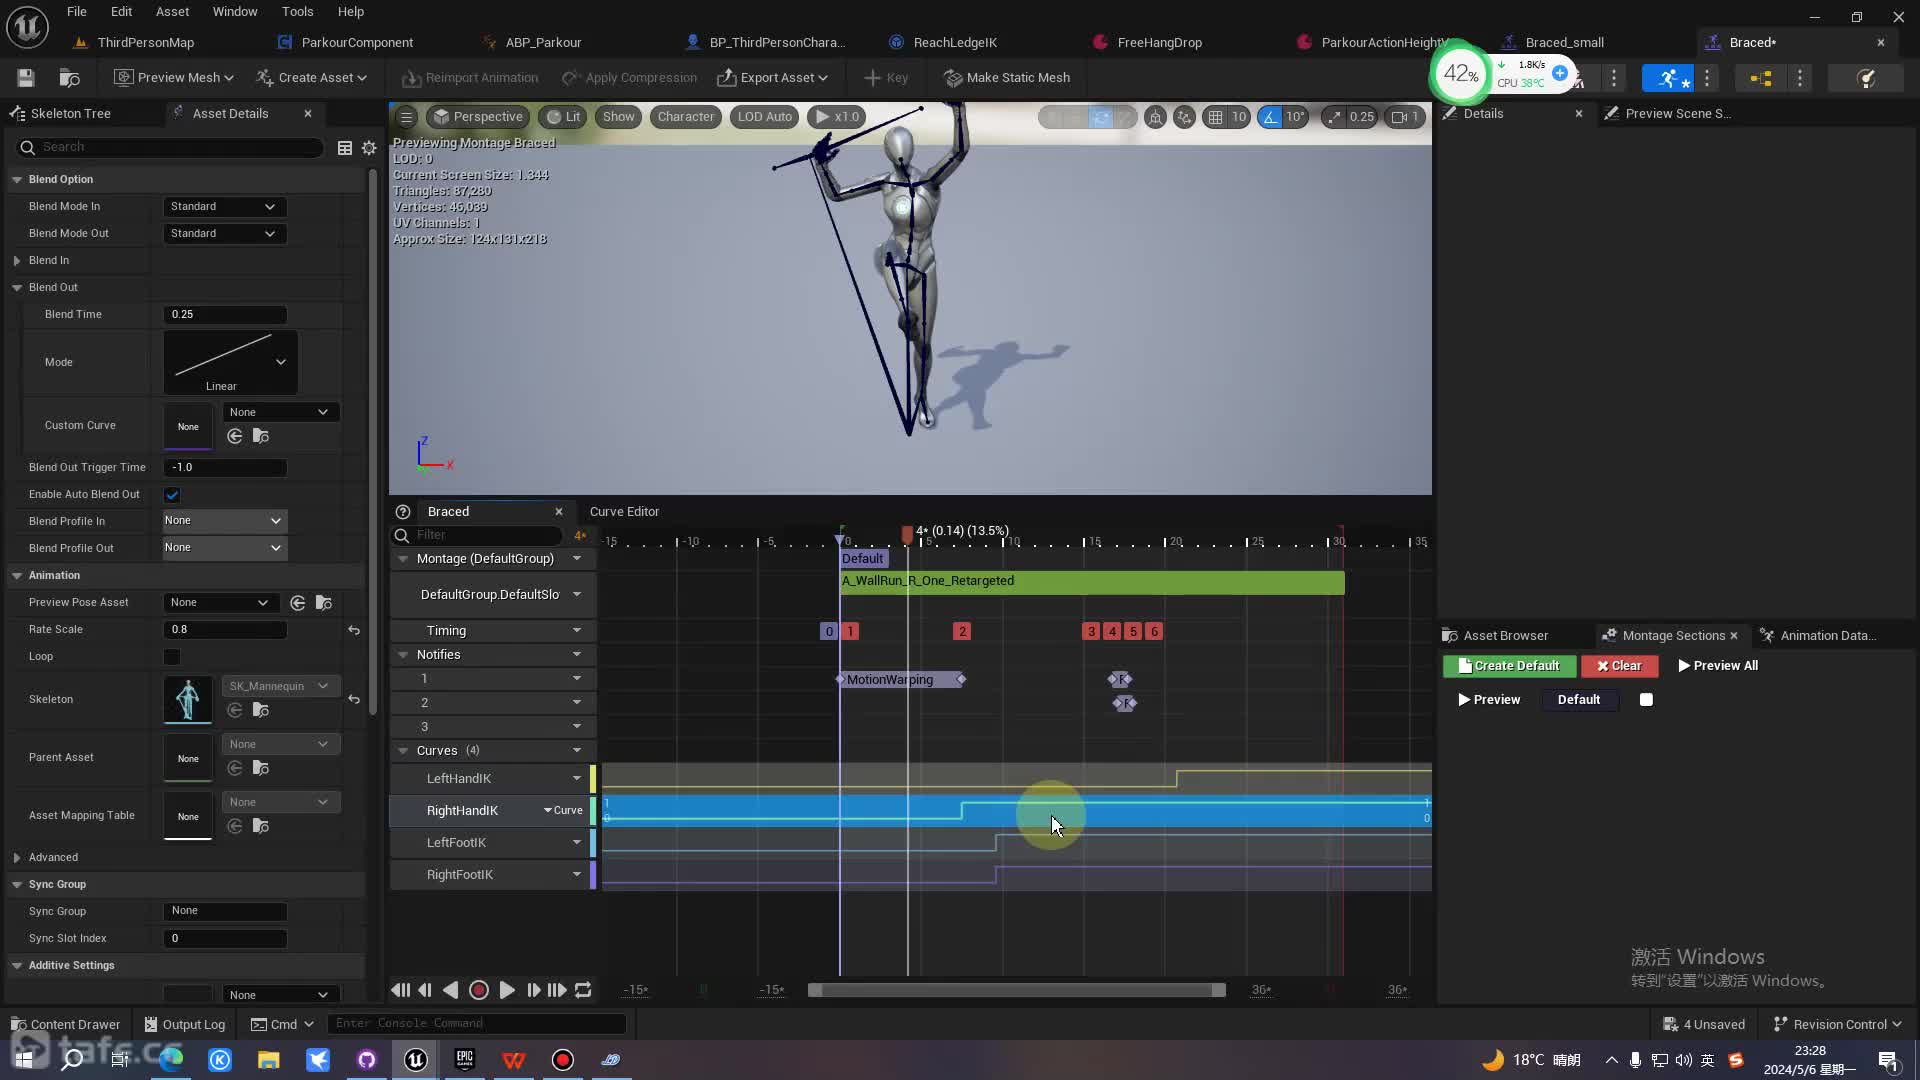The image size is (1920, 1080).
Task: Switch to the Skeleton Tree tab
Action: (x=71, y=114)
